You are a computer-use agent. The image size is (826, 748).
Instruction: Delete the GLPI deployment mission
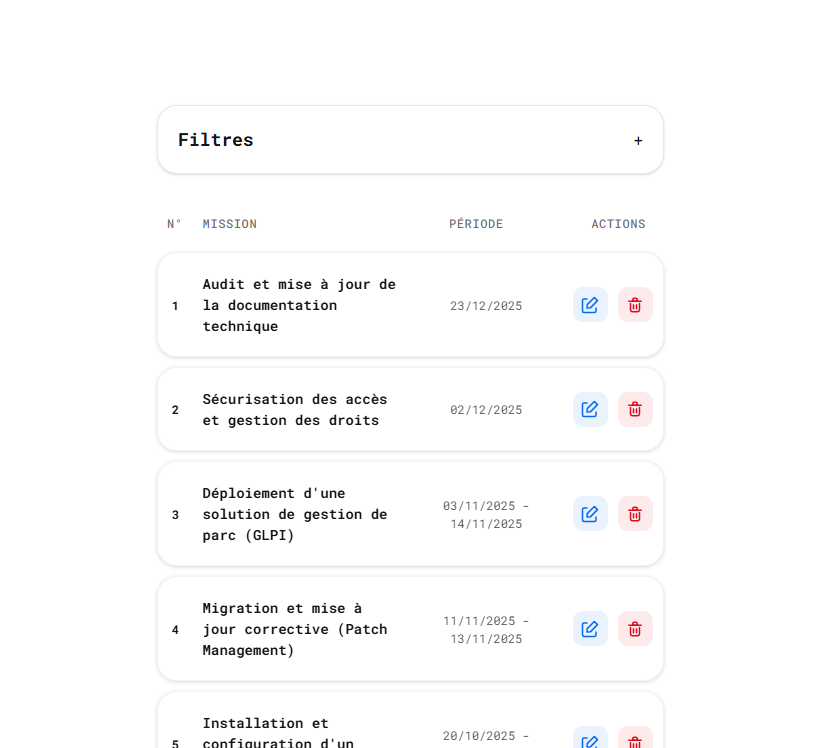(635, 514)
